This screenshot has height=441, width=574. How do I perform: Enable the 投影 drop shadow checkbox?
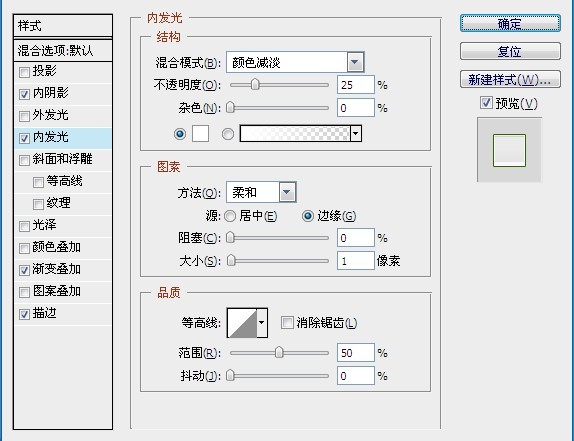[24, 72]
